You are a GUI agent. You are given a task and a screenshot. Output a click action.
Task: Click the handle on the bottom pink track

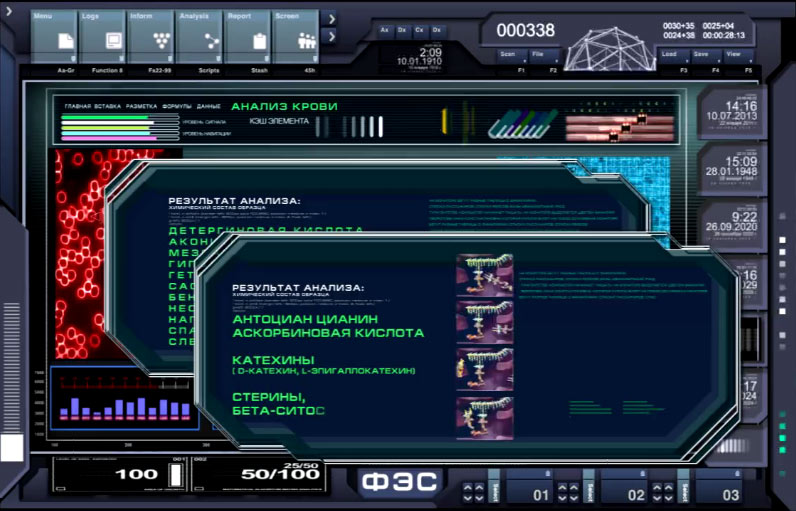coord(614,136)
